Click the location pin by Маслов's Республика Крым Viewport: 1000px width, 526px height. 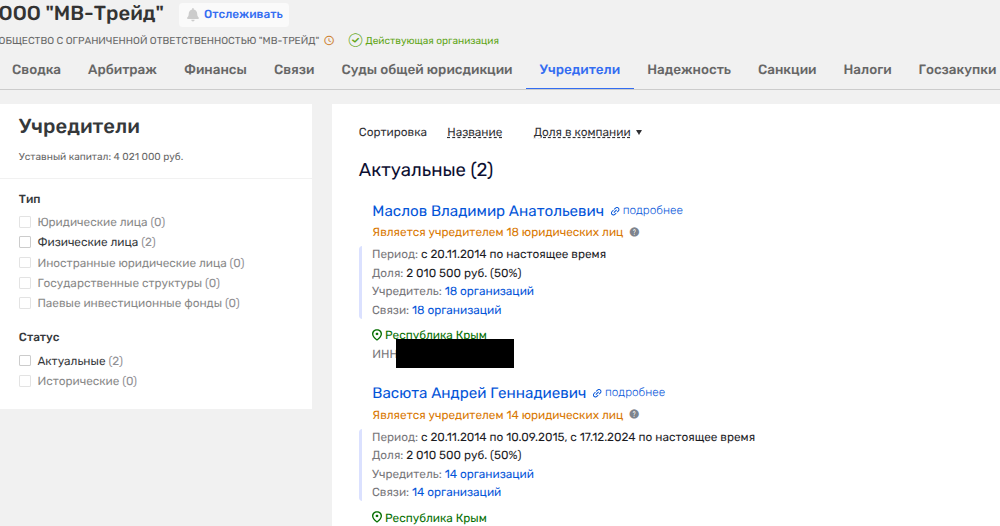(x=377, y=335)
